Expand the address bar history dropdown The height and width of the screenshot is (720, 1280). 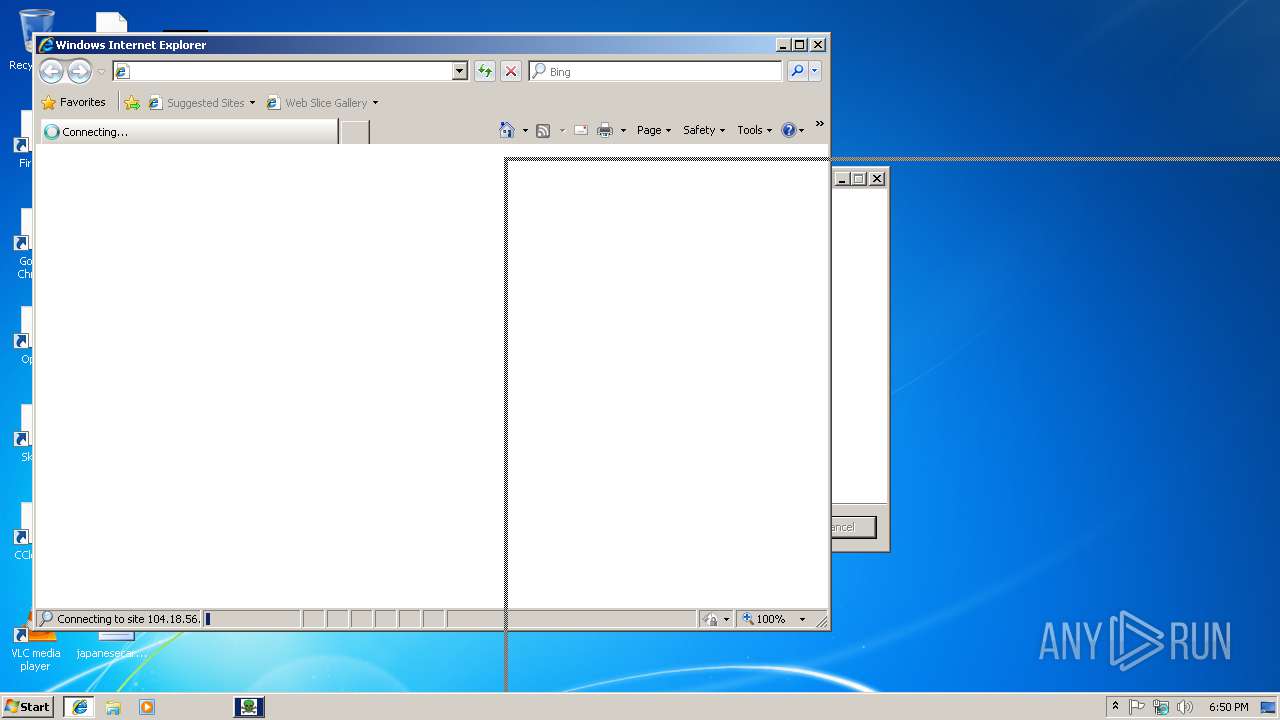point(460,71)
